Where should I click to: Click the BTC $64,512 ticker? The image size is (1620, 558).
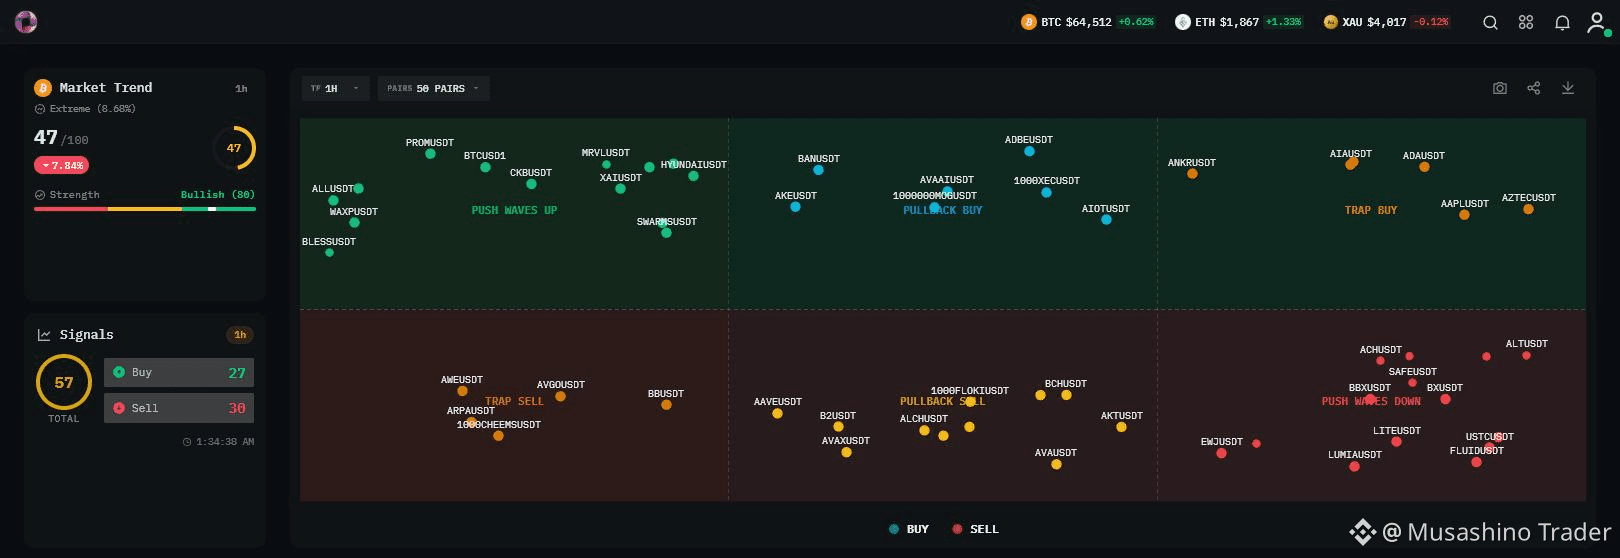1087,22
